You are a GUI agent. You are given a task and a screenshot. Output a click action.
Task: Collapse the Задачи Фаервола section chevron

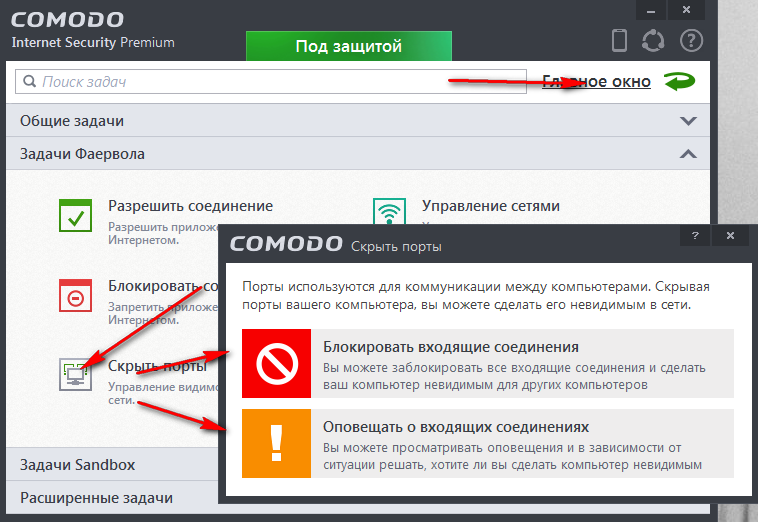[x=688, y=154]
